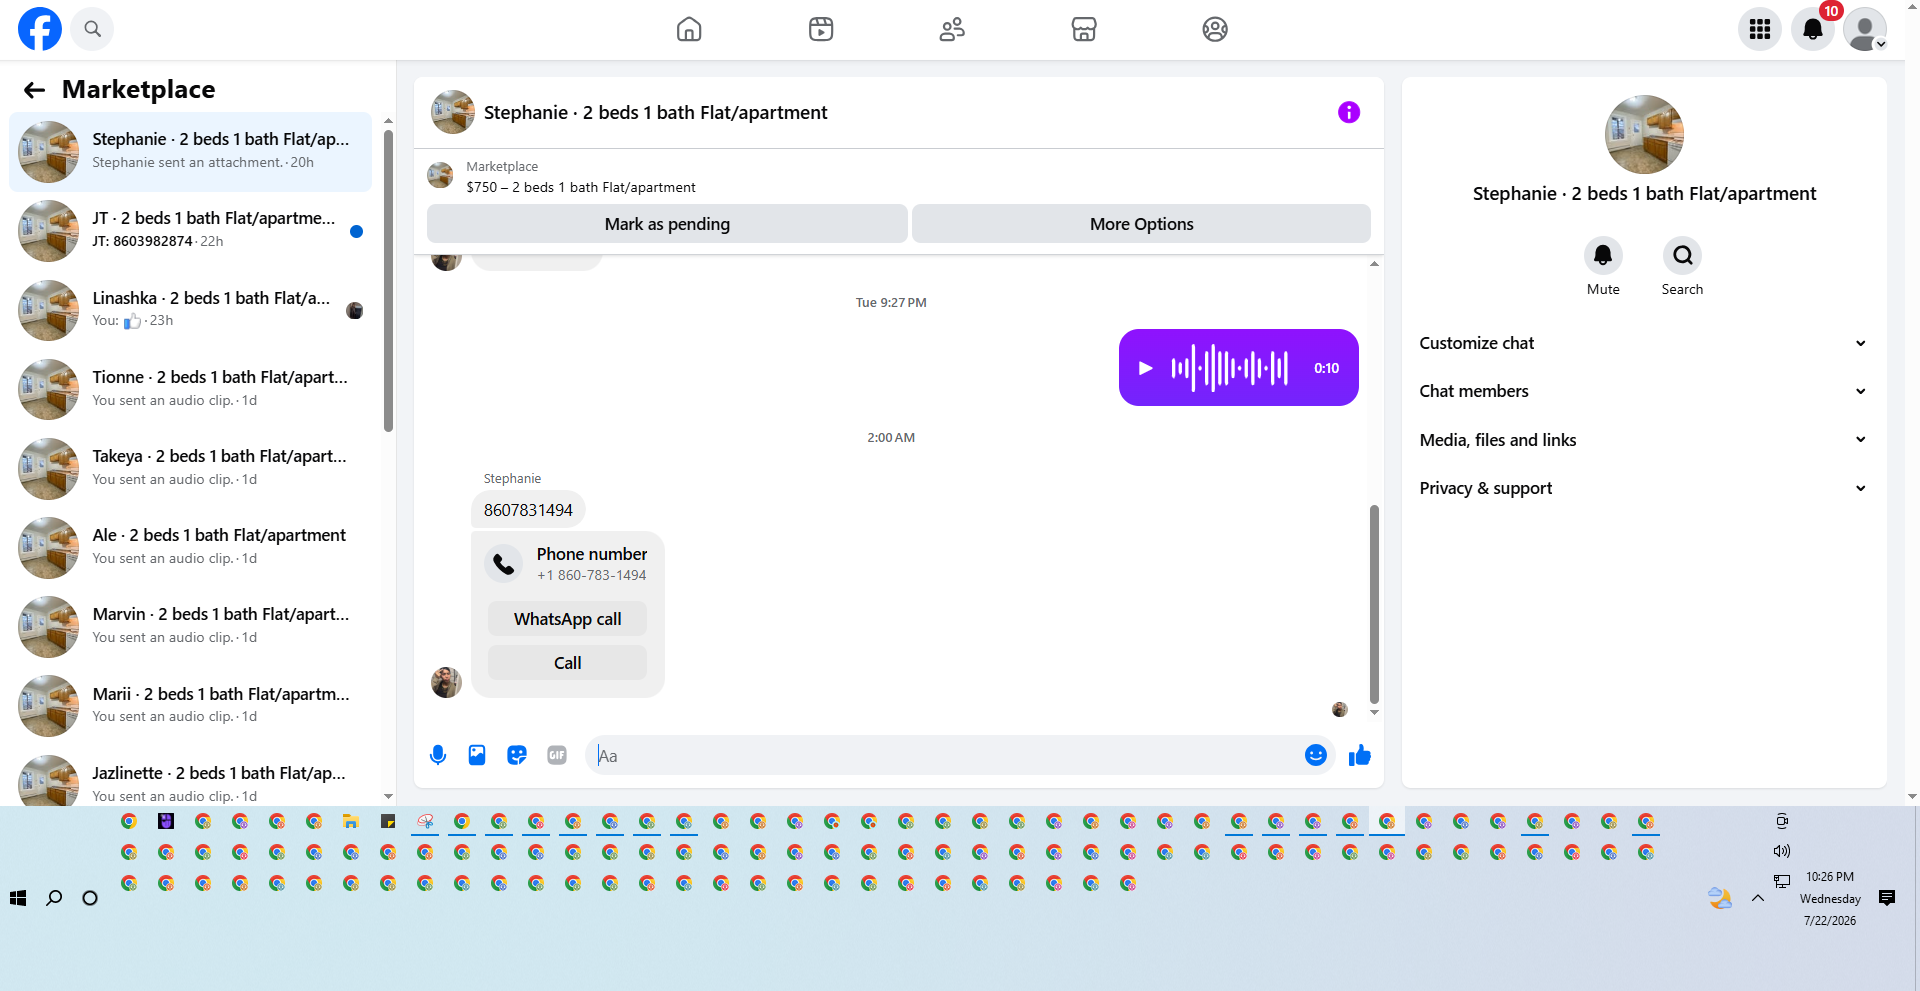Open the notifications bell with 10 badge
Screen dimensions: 1920x991
click(1813, 29)
